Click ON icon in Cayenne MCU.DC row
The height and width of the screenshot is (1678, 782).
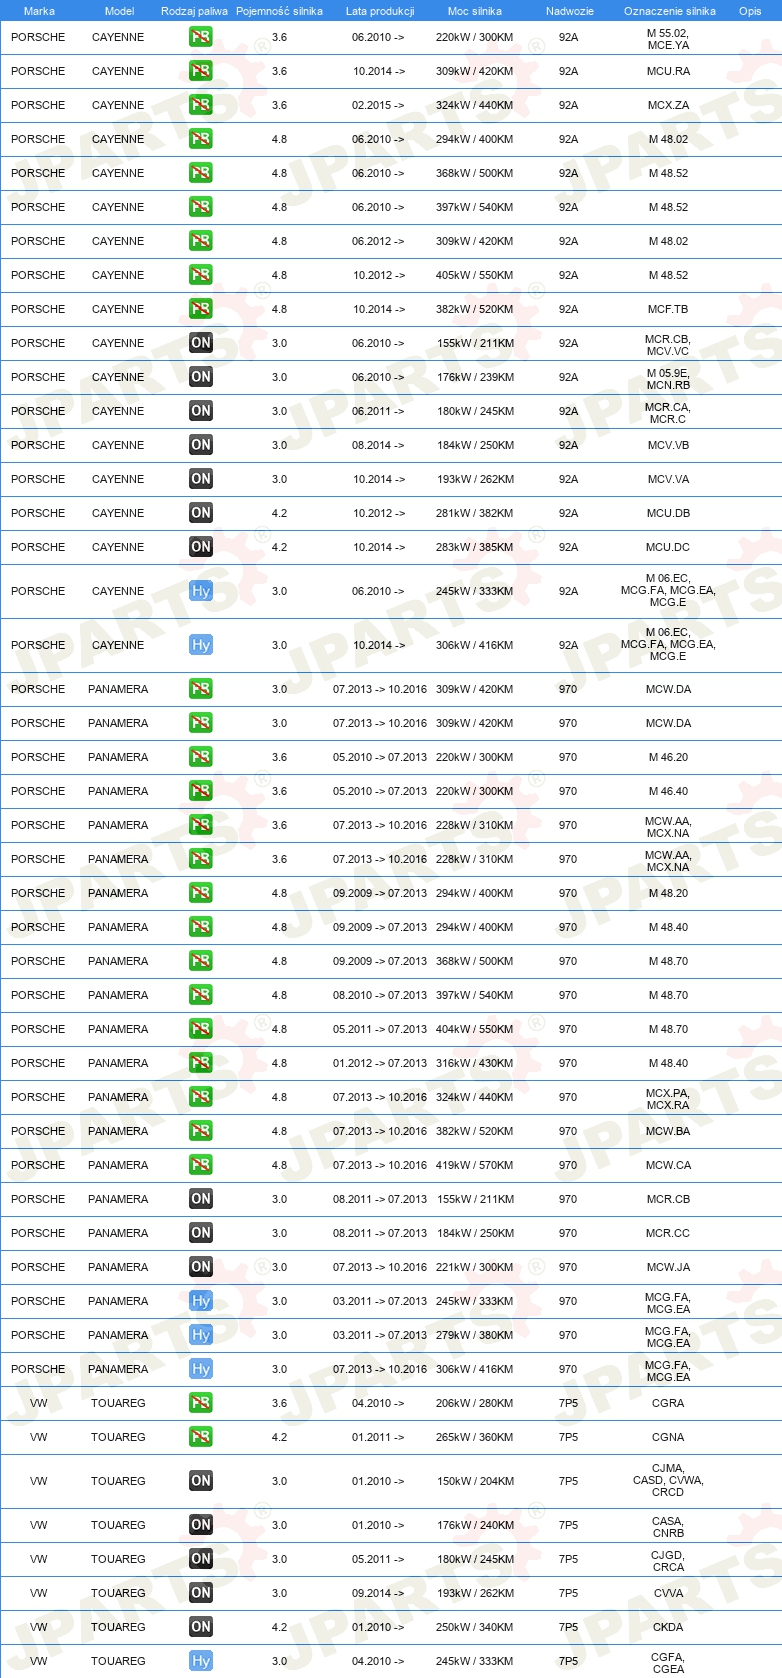[201, 547]
